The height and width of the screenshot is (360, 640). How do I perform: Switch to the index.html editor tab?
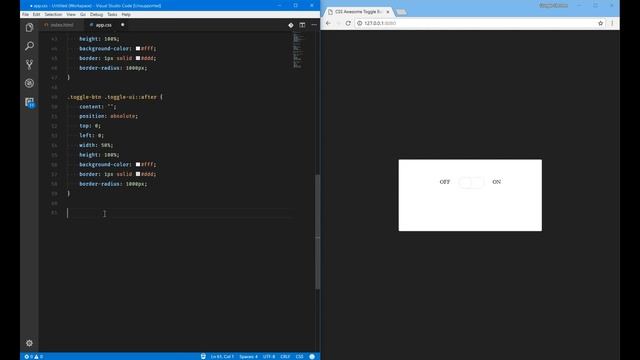pos(61,25)
